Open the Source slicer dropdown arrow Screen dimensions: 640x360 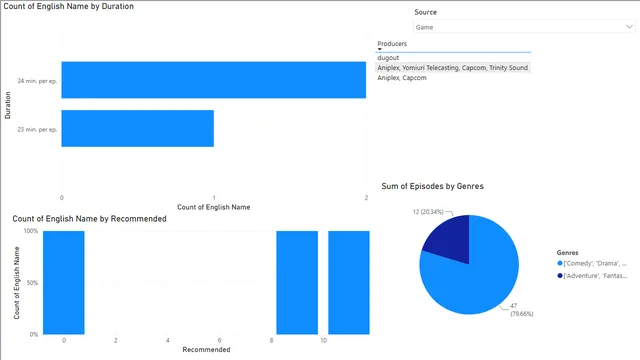tap(629, 27)
